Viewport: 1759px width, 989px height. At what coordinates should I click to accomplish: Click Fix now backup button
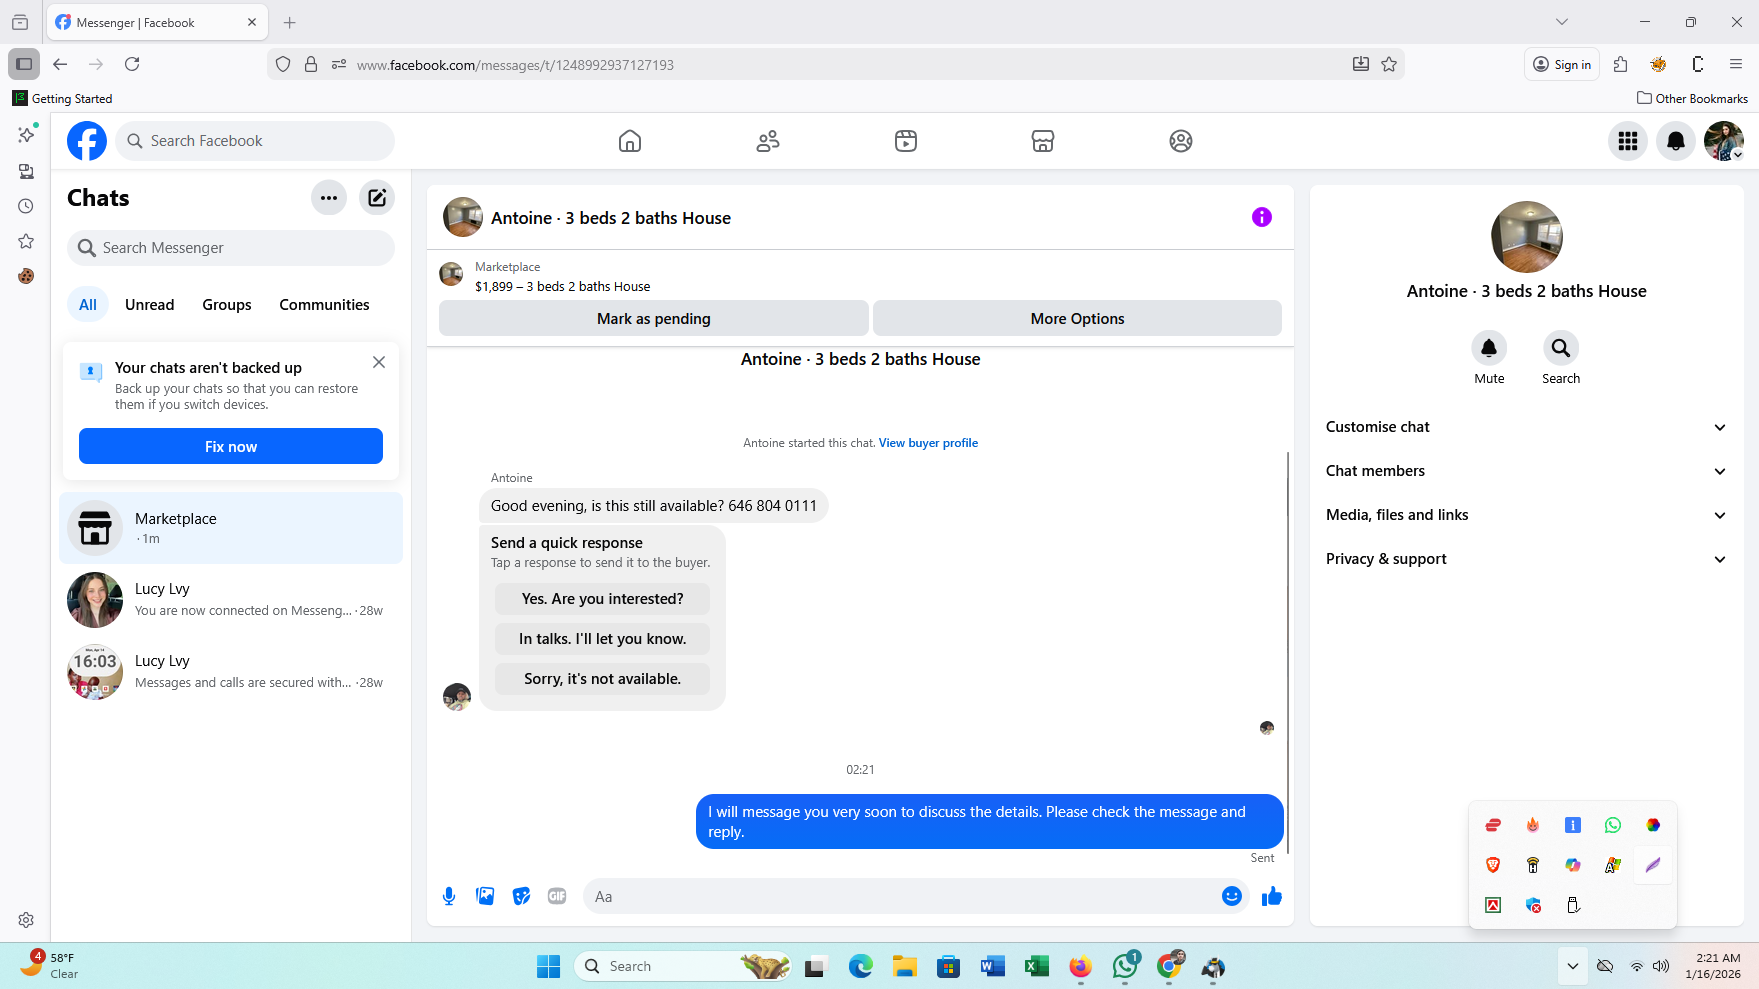231,446
